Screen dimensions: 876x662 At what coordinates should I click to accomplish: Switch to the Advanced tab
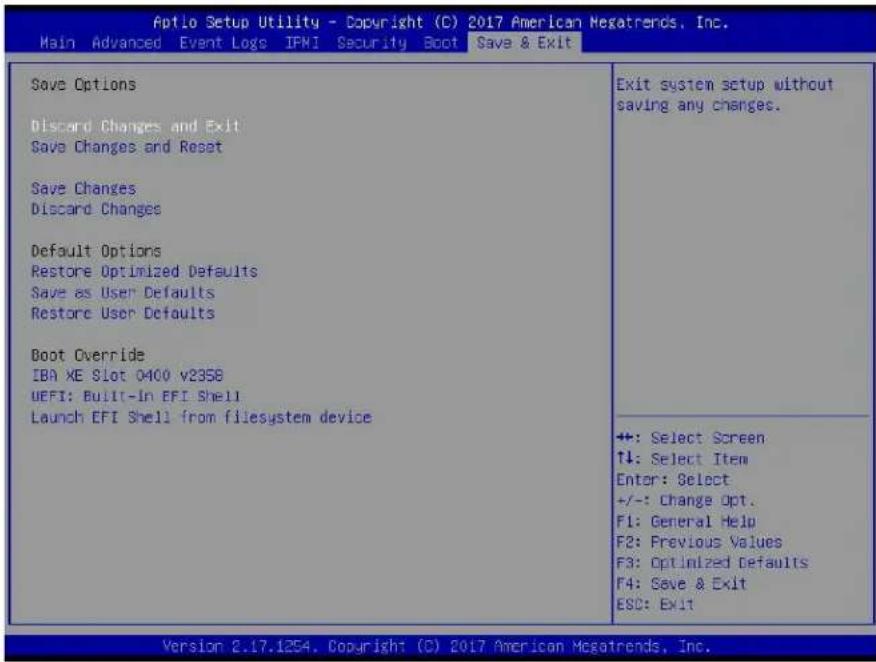point(127,43)
